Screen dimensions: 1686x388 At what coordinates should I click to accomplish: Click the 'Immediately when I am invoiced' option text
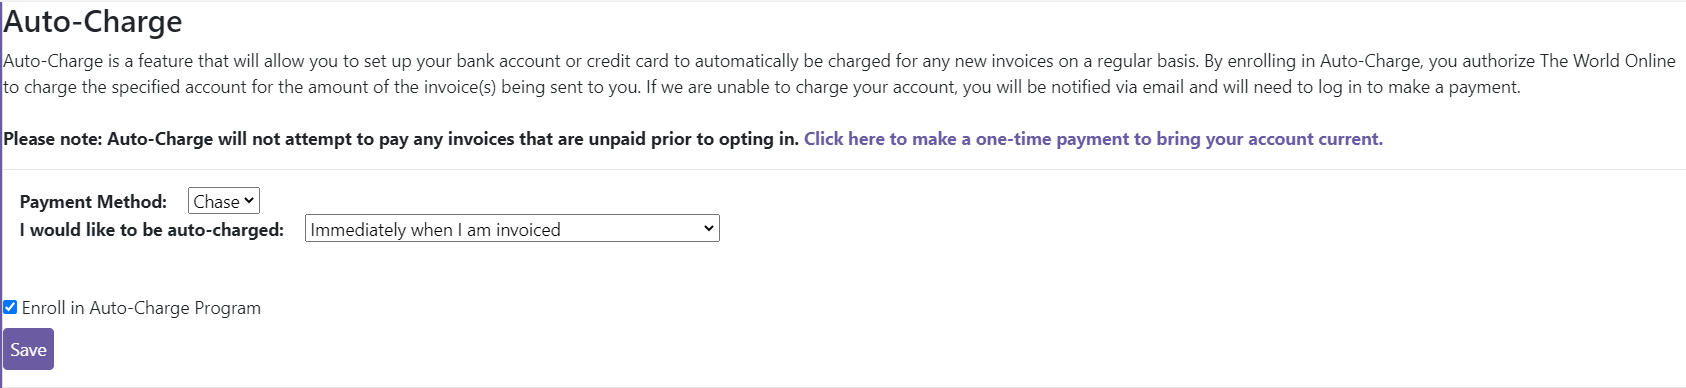point(435,230)
